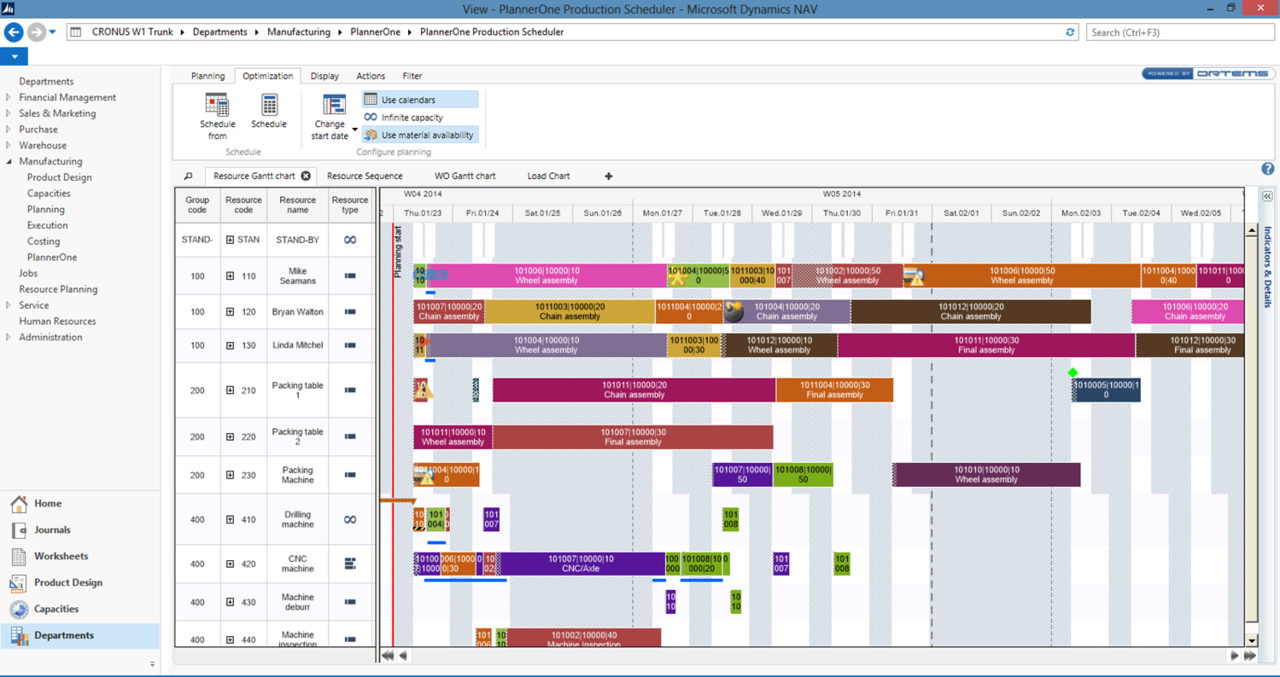Switch to Load Chart tab
Viewport: 1280px width, 677px height.
click(x=548, y=176)
